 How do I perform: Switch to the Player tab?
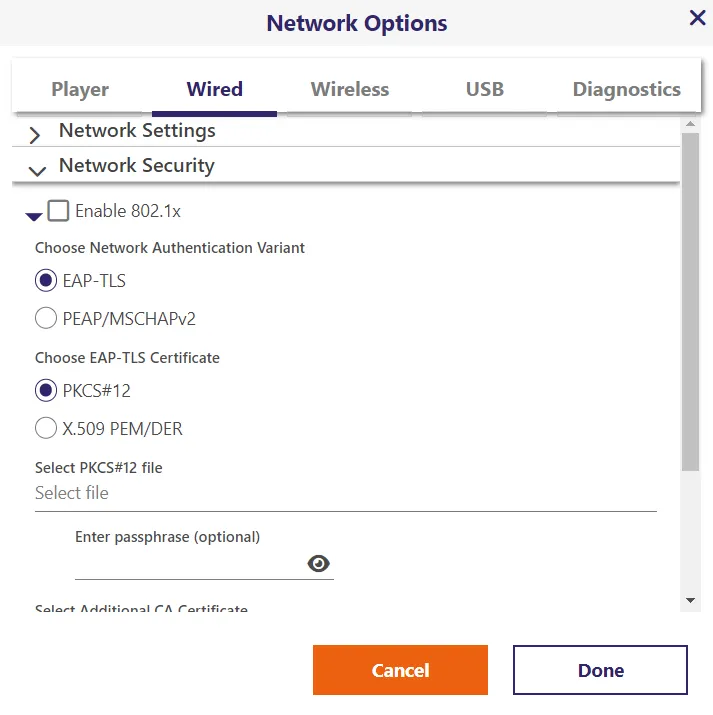click(x=80, y=89)
